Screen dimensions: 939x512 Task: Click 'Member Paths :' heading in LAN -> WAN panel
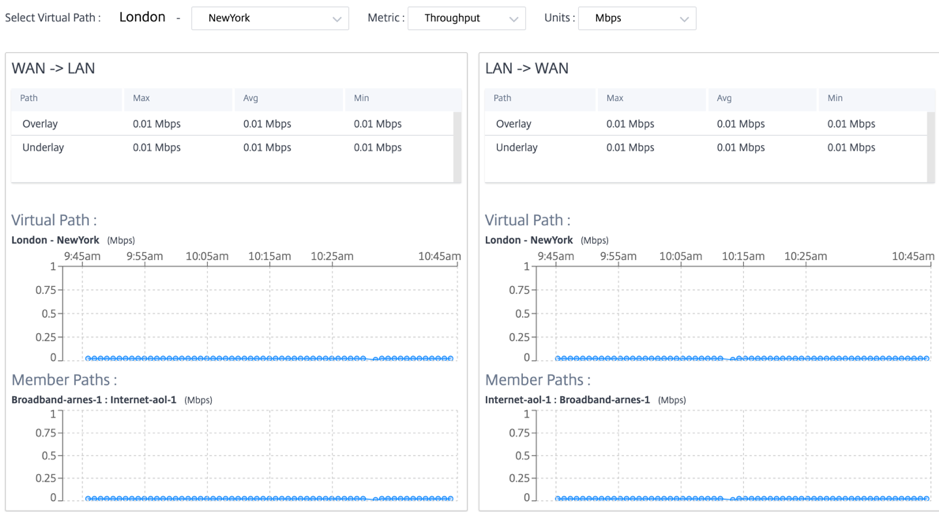(538, 380)
